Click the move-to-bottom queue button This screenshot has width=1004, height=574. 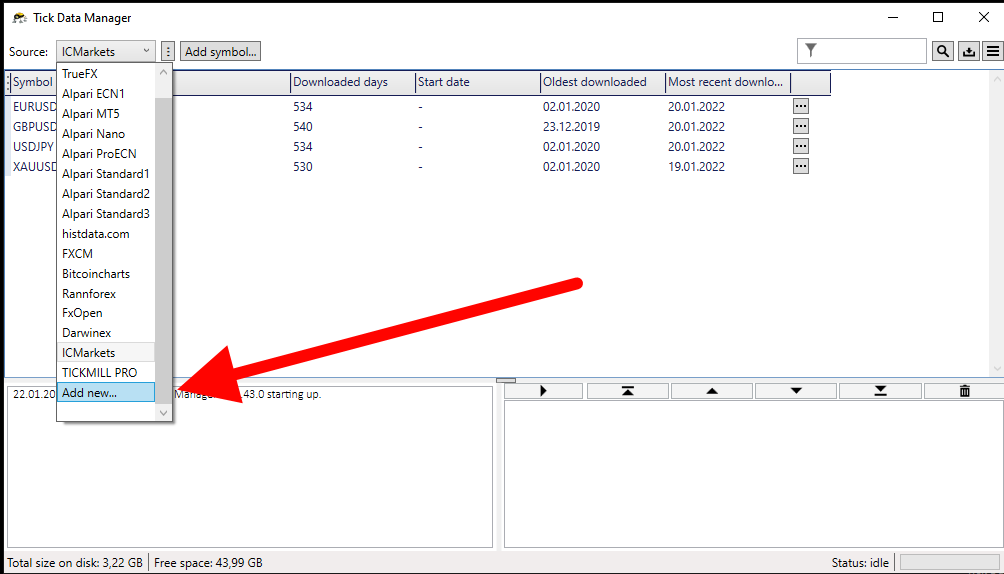[x=880, y=391]
